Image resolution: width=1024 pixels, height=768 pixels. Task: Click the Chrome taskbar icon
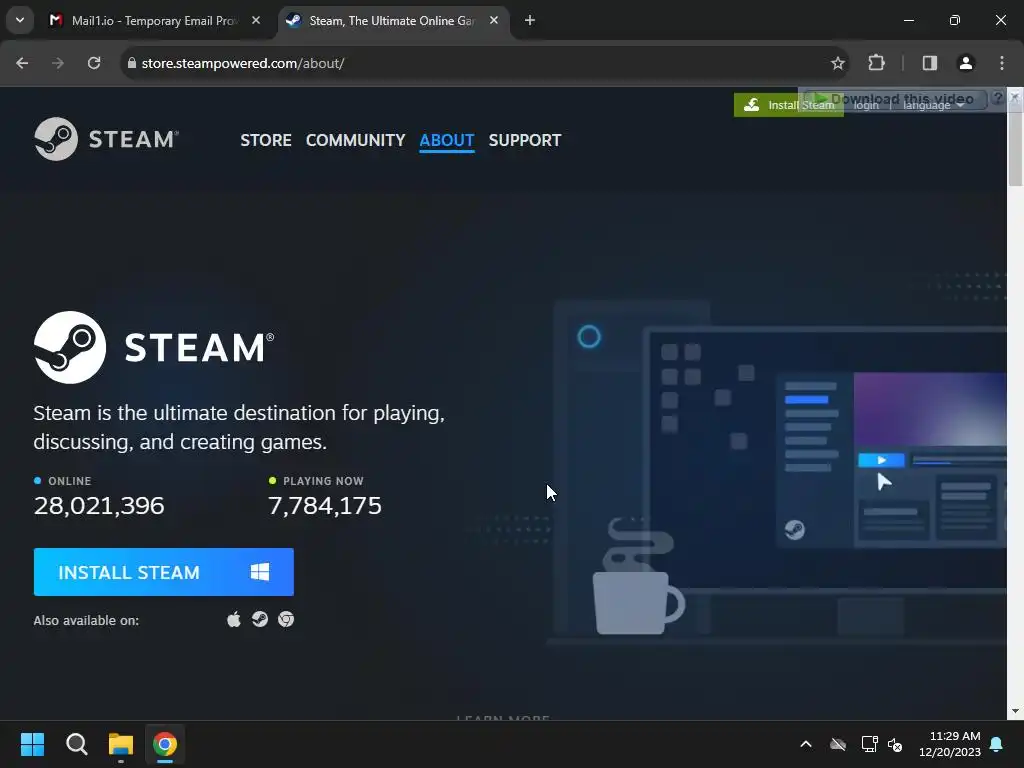point(165,744)
